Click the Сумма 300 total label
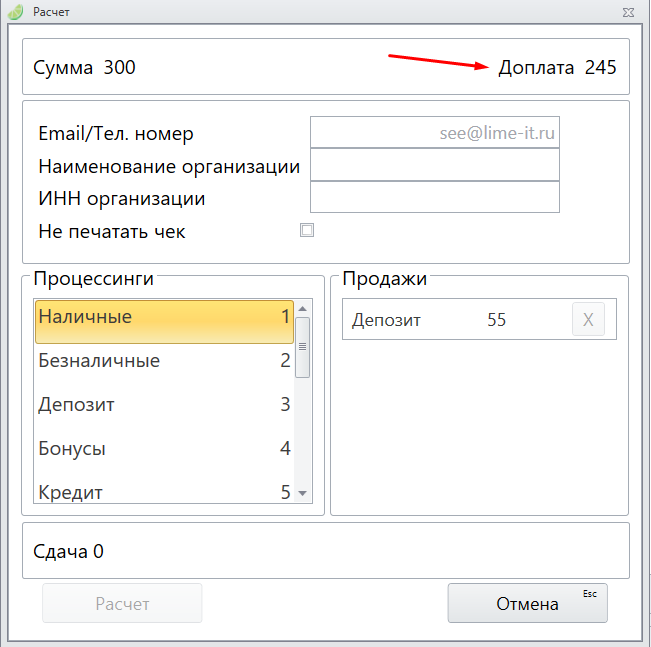The width and height of the screenshot is (651, 647). 85,68
